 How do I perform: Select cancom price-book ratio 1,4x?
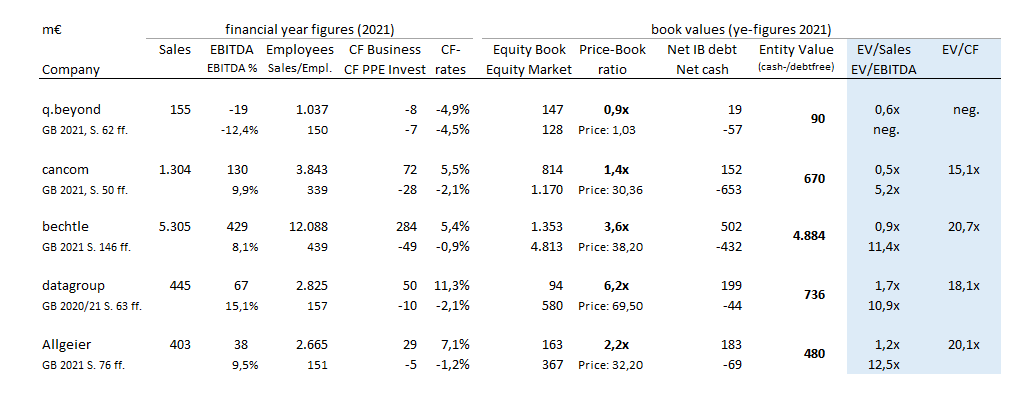pos(616,169)
